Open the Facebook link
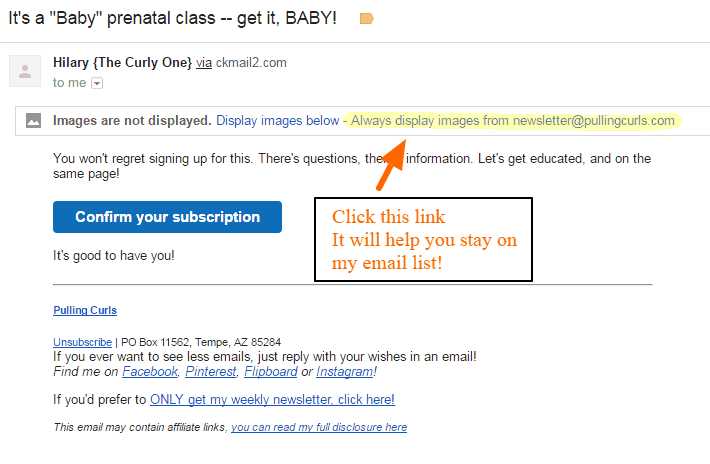 [x=150, y=372]
